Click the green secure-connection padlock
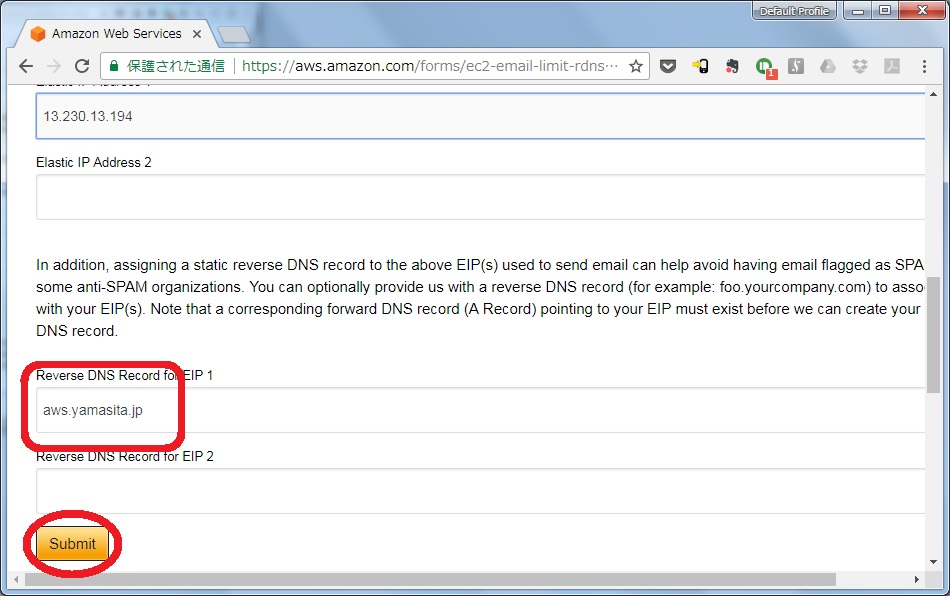 (113, 66)
